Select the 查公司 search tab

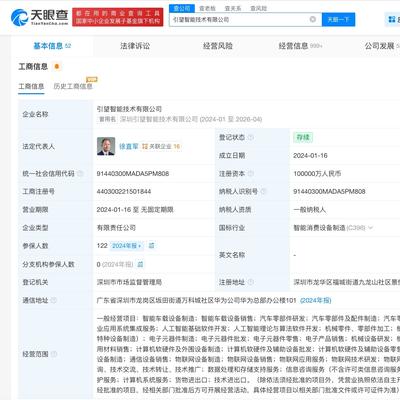[182, 8]
